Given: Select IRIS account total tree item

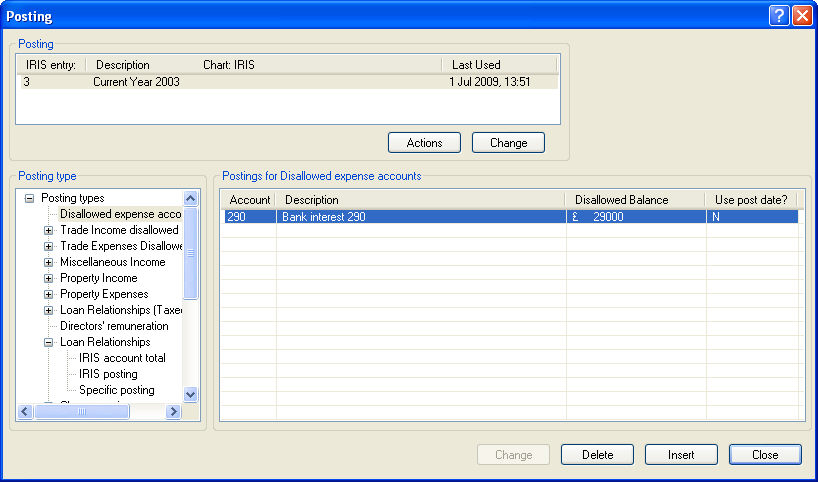Looking at the screenshot, I should tap(122, 358).
